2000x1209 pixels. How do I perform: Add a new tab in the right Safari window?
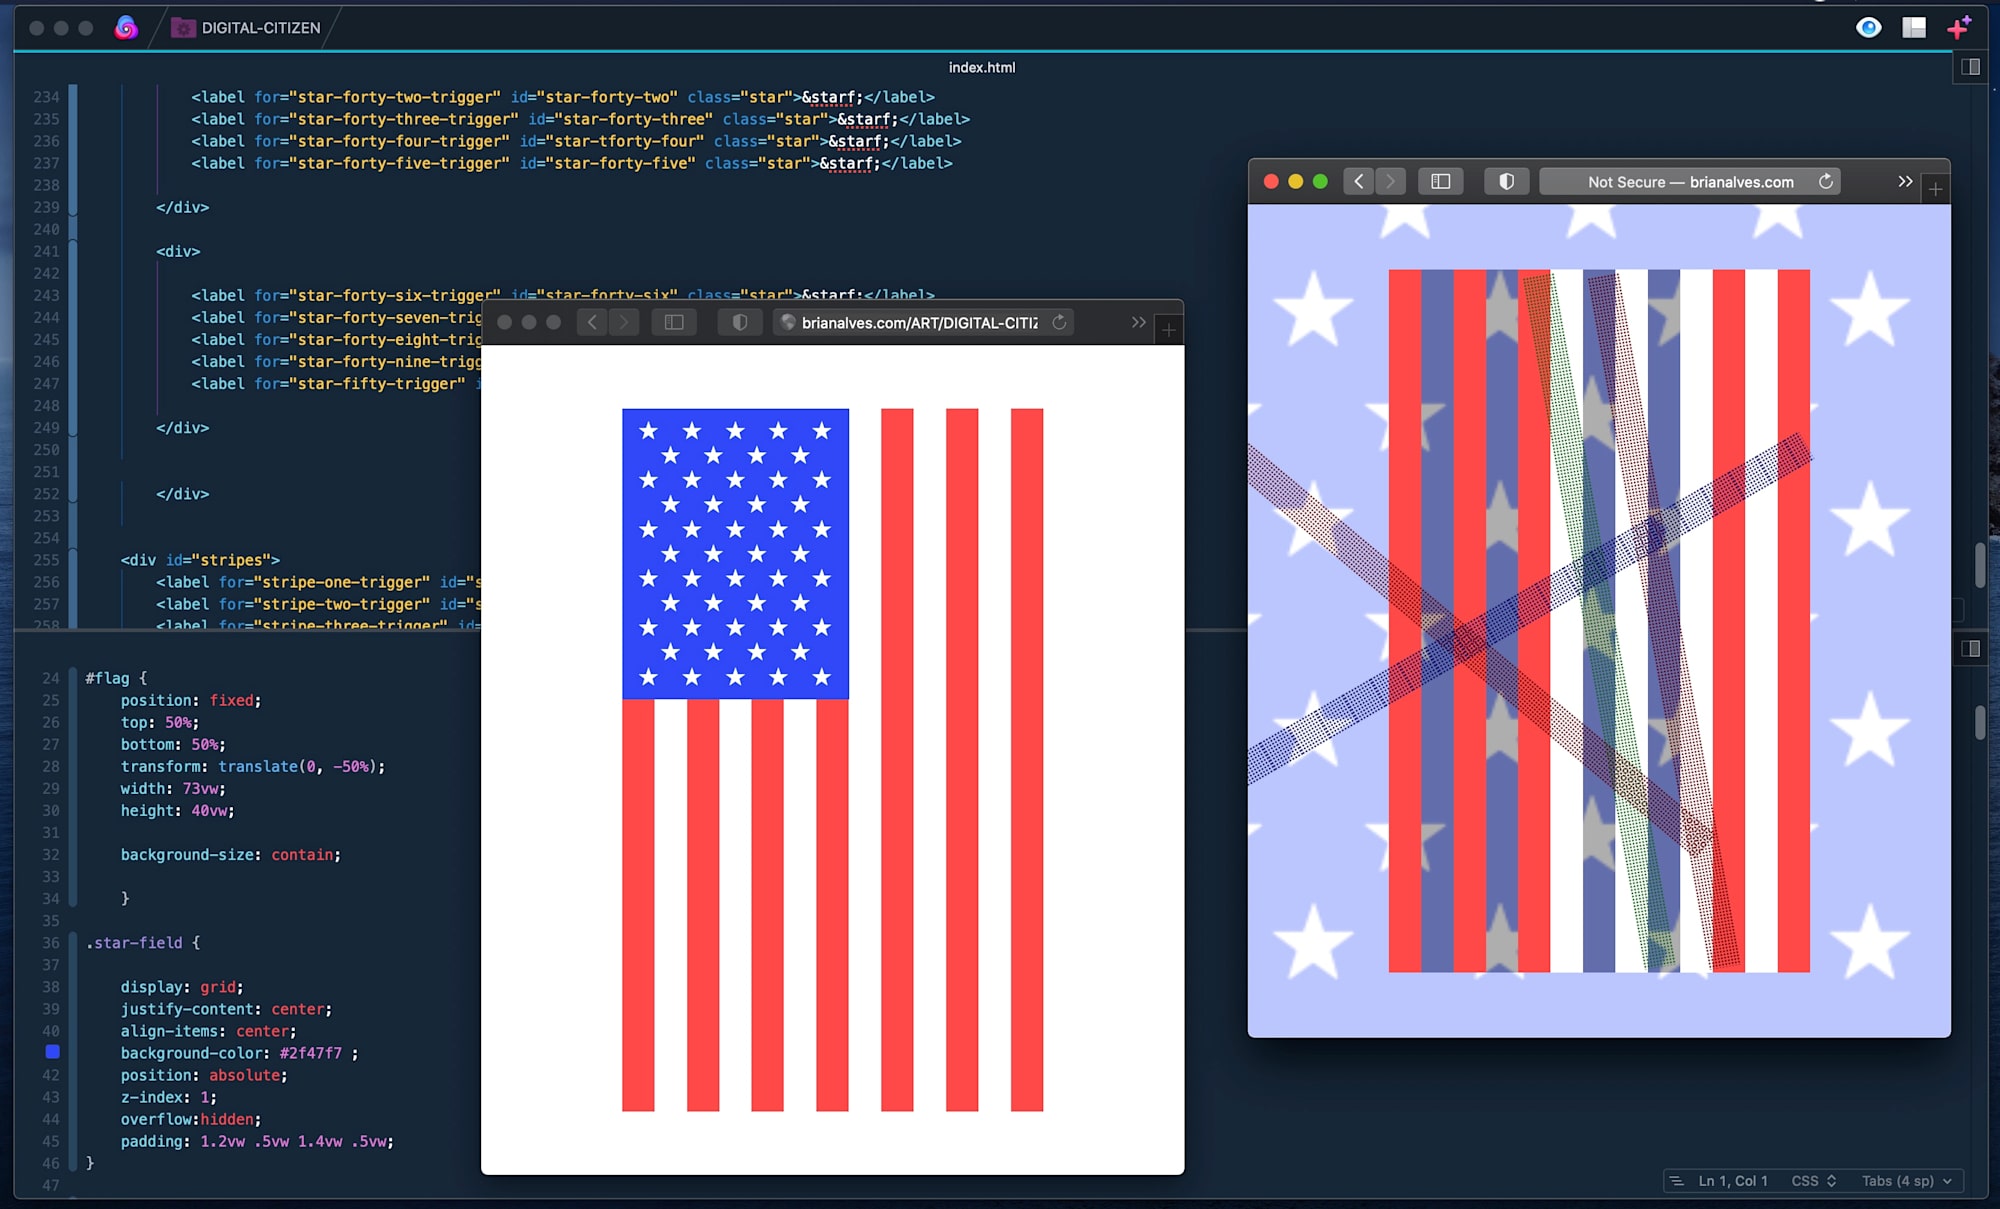(x=1936, y=188)
